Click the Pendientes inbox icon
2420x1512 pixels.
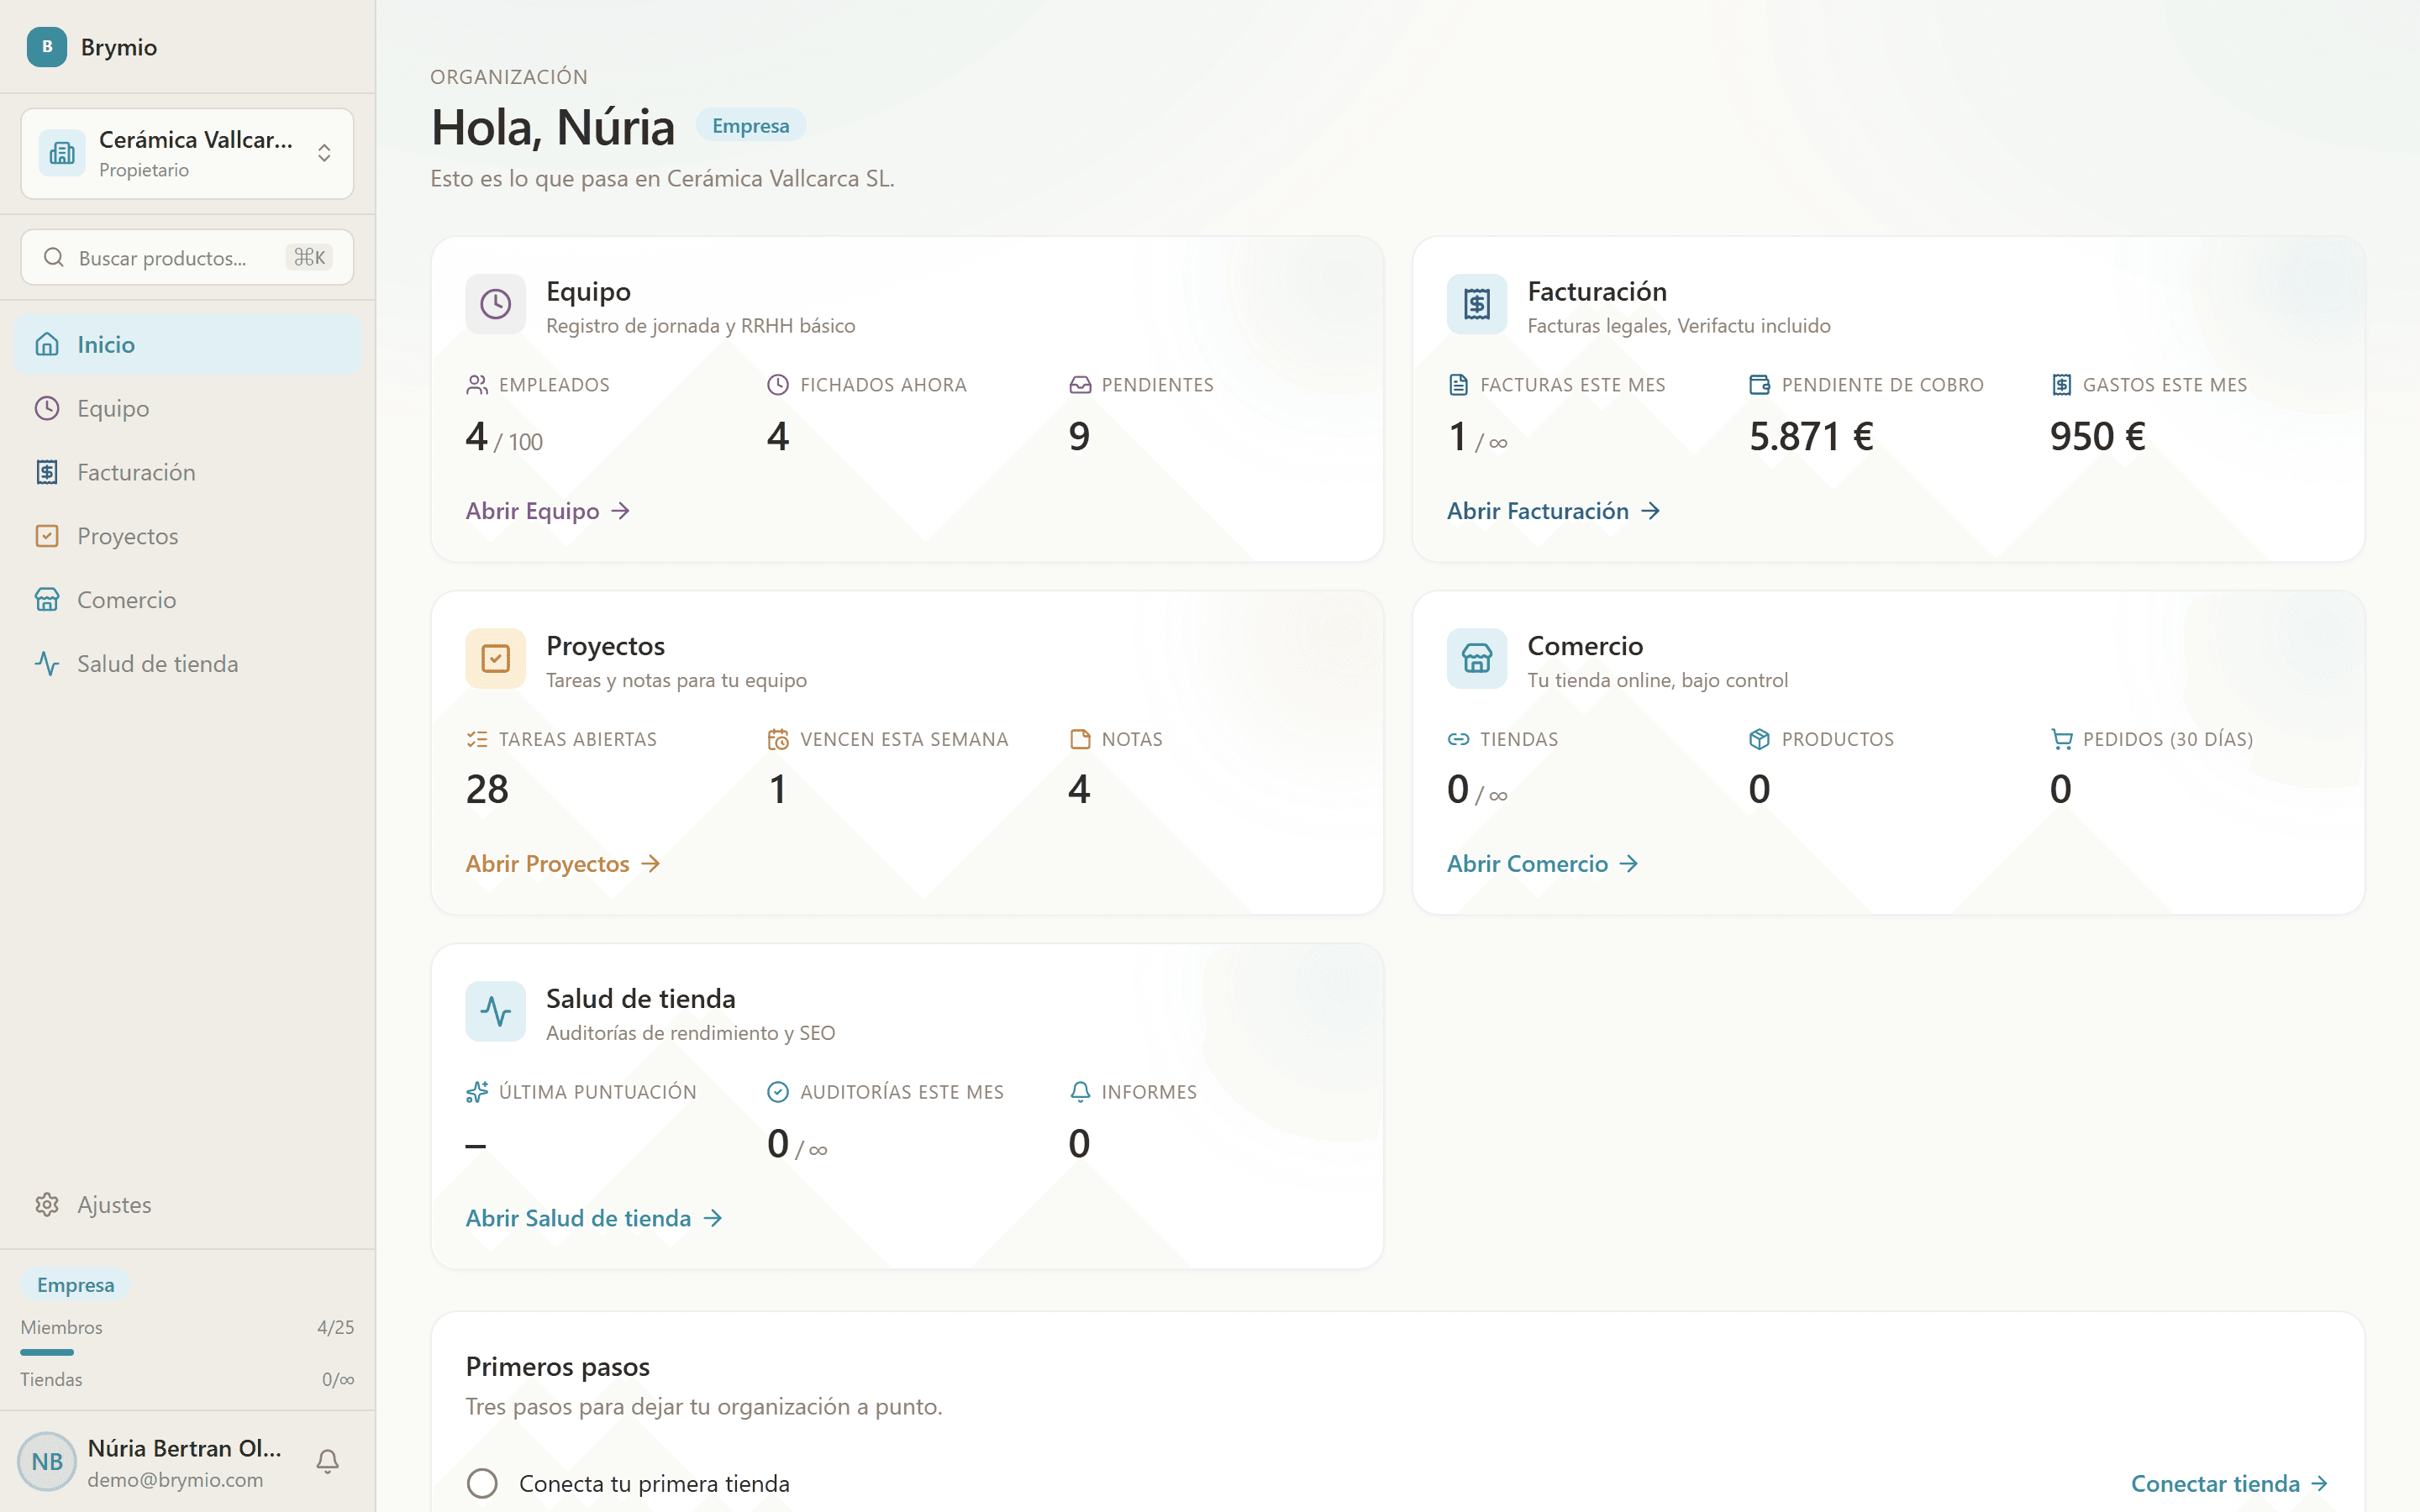tap(1080, 385)
